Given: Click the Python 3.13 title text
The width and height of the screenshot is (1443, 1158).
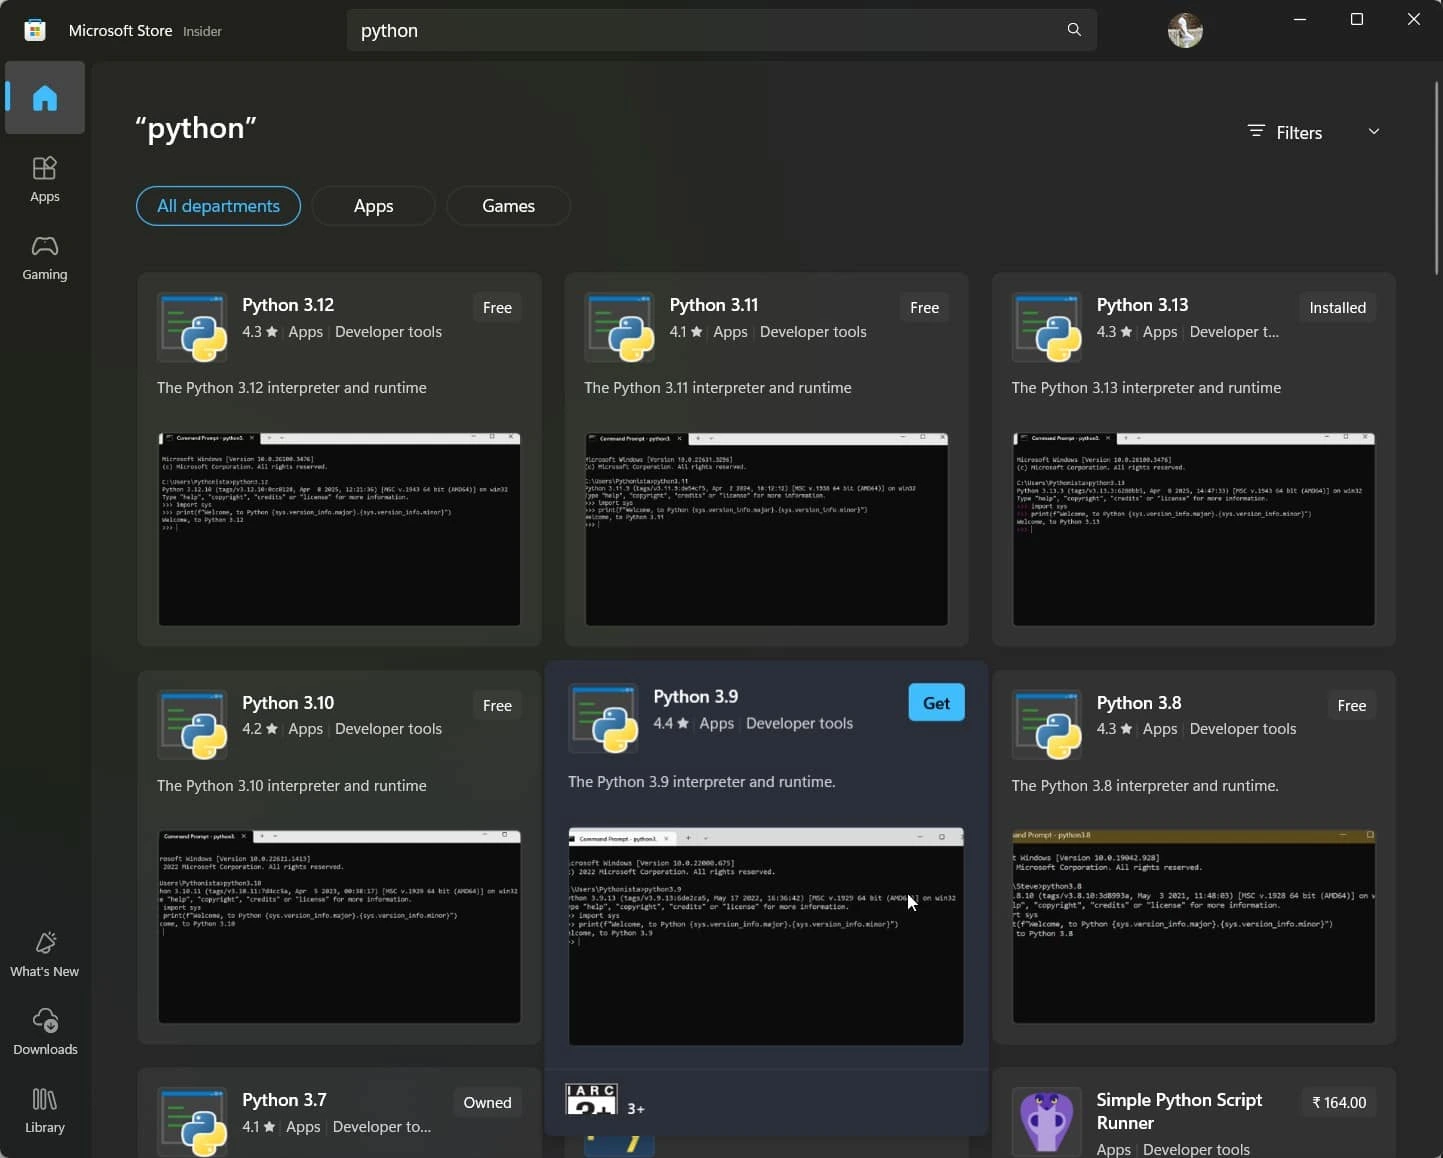Looking at the screenshot, I should (1142, 305).
